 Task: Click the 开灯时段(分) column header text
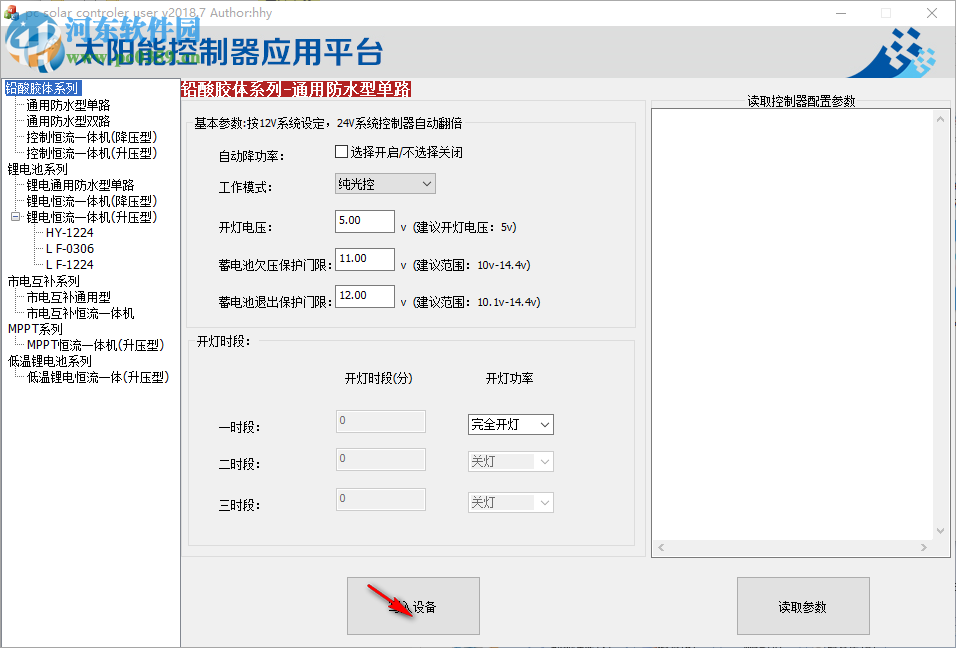click(379, 379)
